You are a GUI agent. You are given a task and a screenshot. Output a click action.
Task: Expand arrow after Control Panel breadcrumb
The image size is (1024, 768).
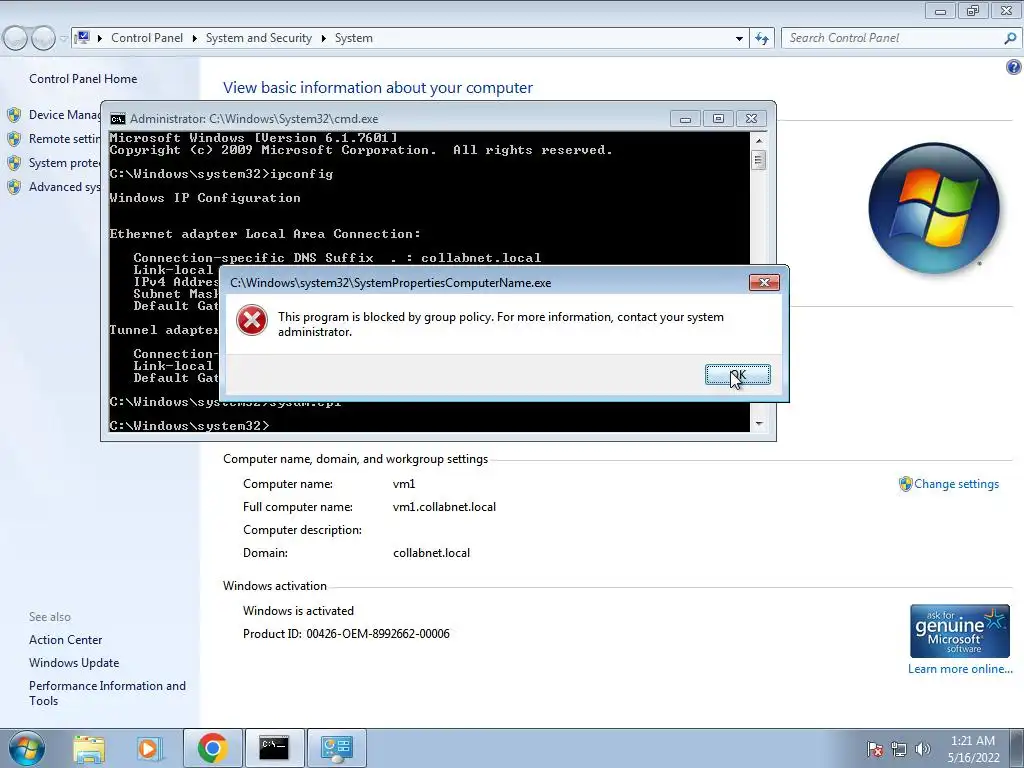point(195,39)
